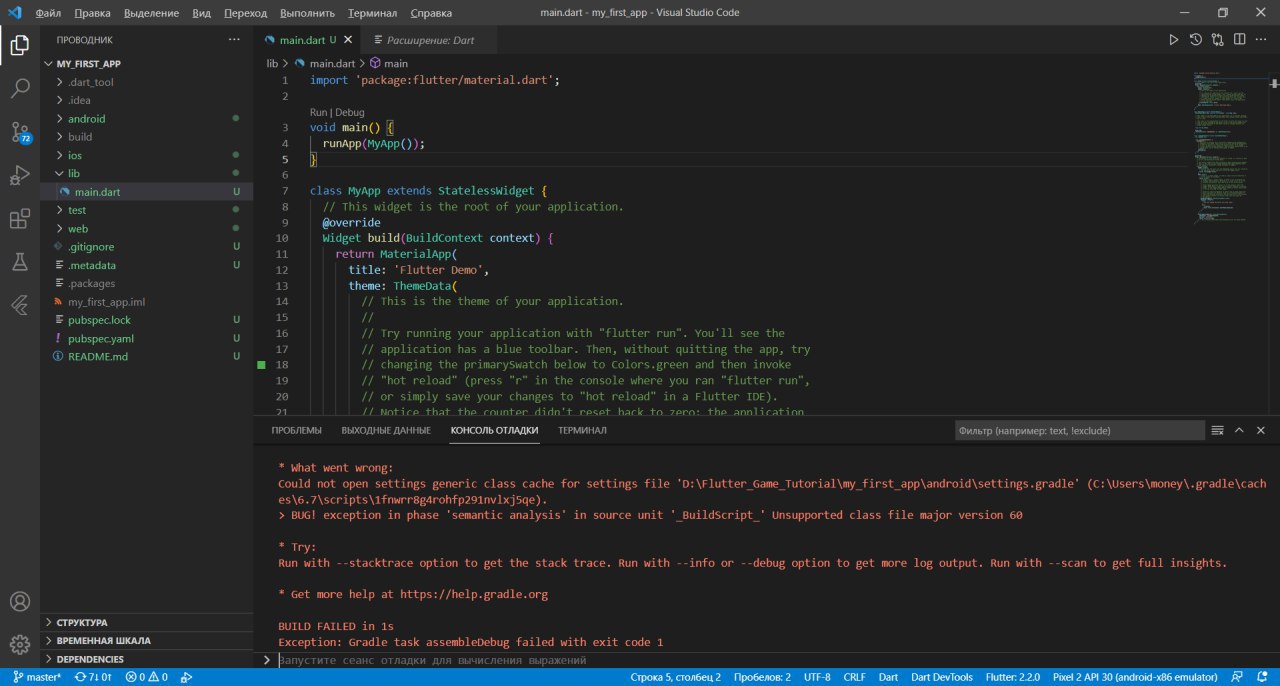The image size is (1280, 686).
Task: Open the Flutter/Dart sidebar icon
Action: 19,305
